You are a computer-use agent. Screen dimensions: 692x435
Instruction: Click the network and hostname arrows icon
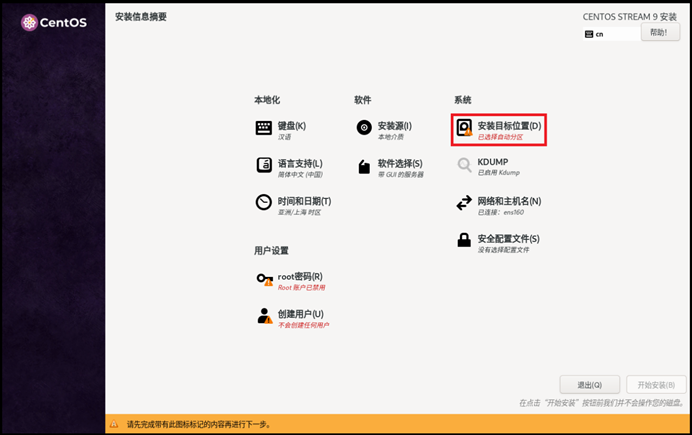click(464, 203)
